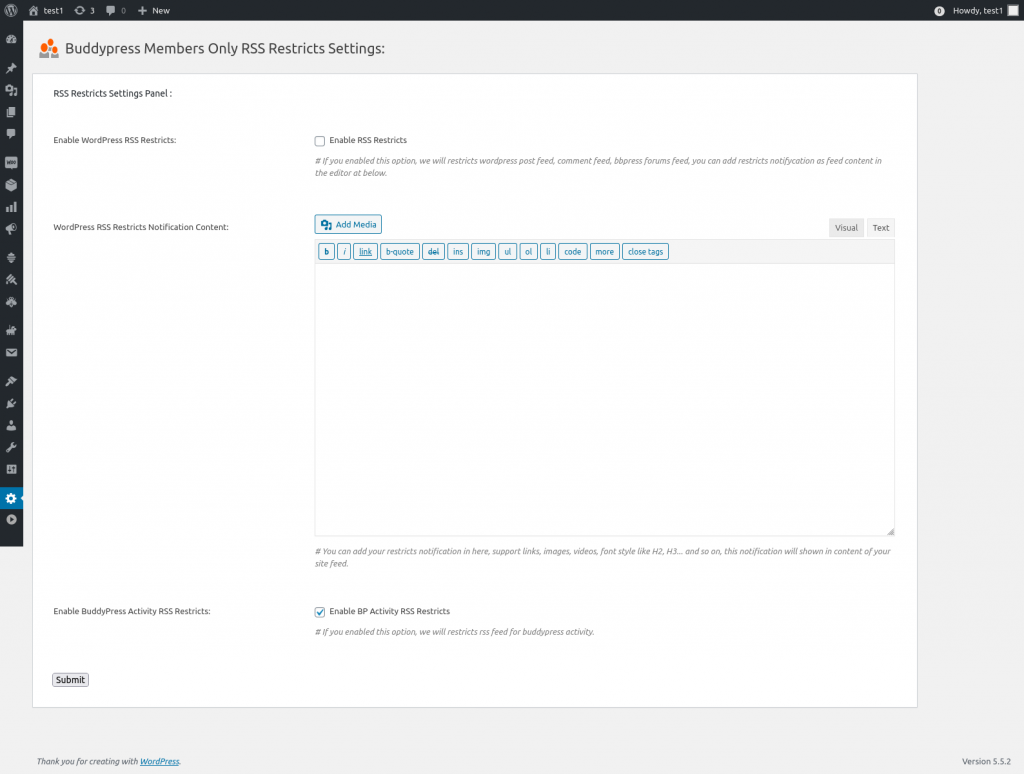Image resolution: width=1024 pixels, height=774 pixels.
Task: Open the Comments icon in the sidebar
Action: pos(11,134)
